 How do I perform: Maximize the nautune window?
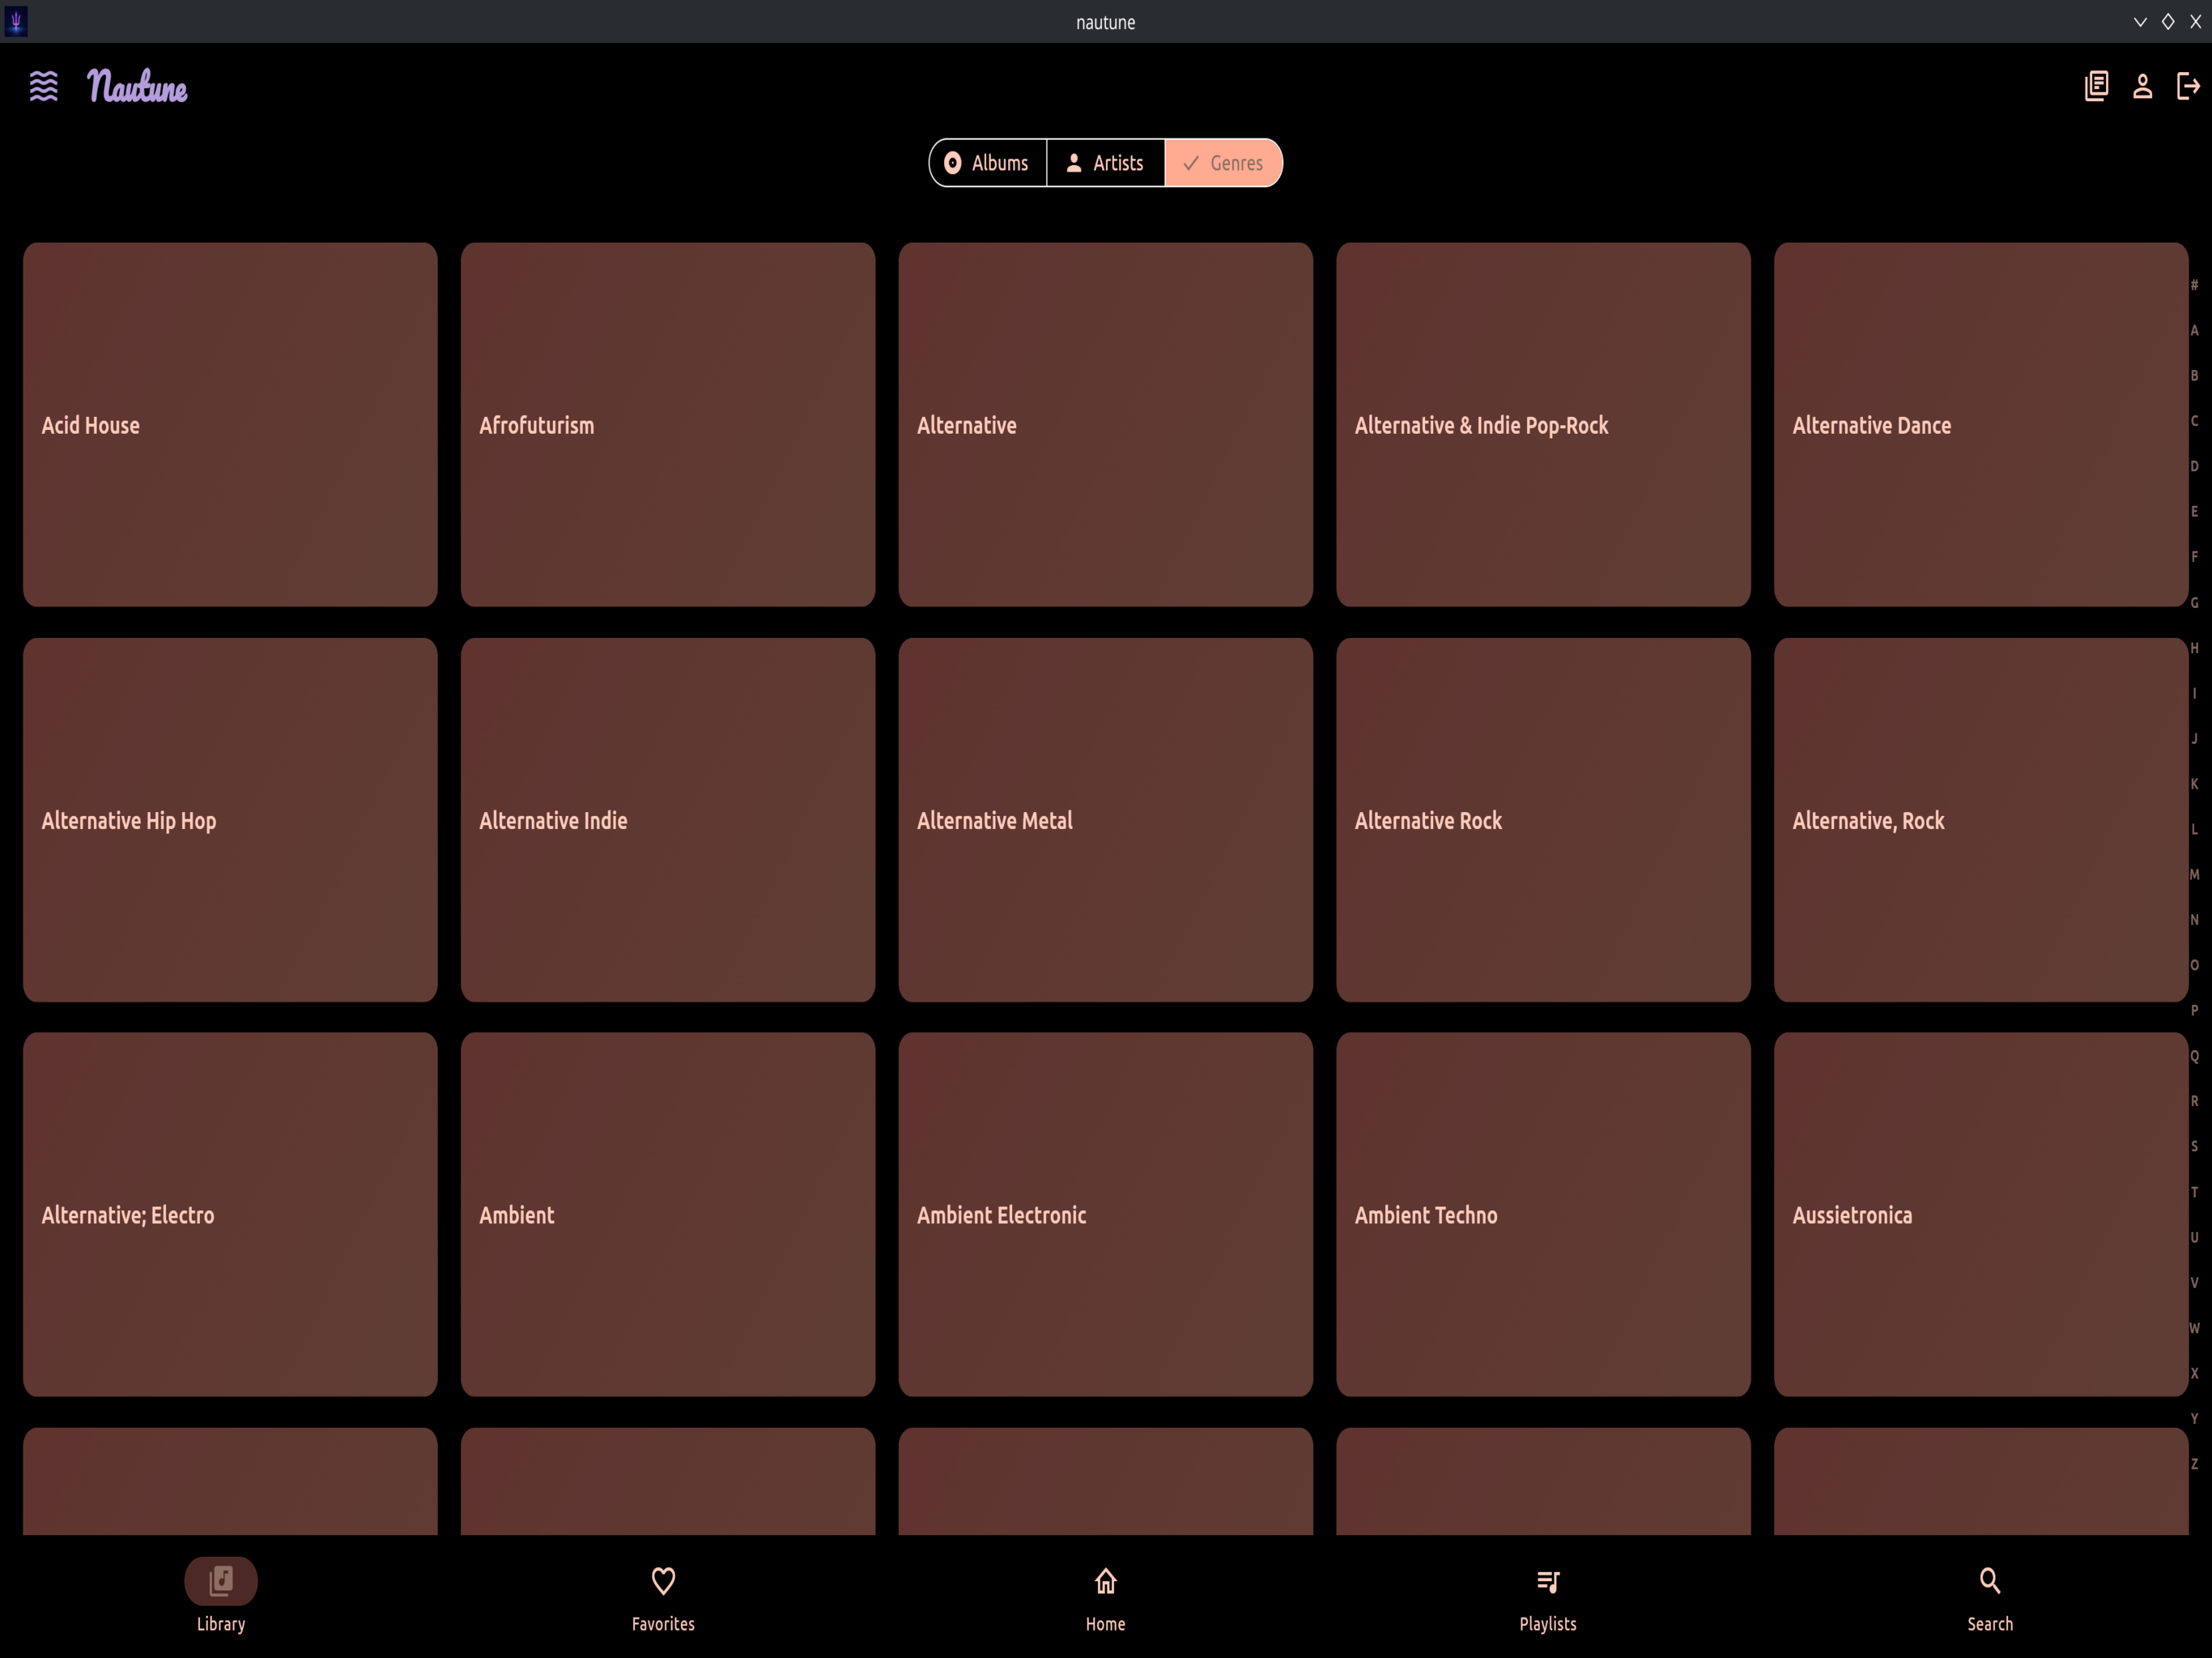pyautogui.click(x=2168, y=21)
